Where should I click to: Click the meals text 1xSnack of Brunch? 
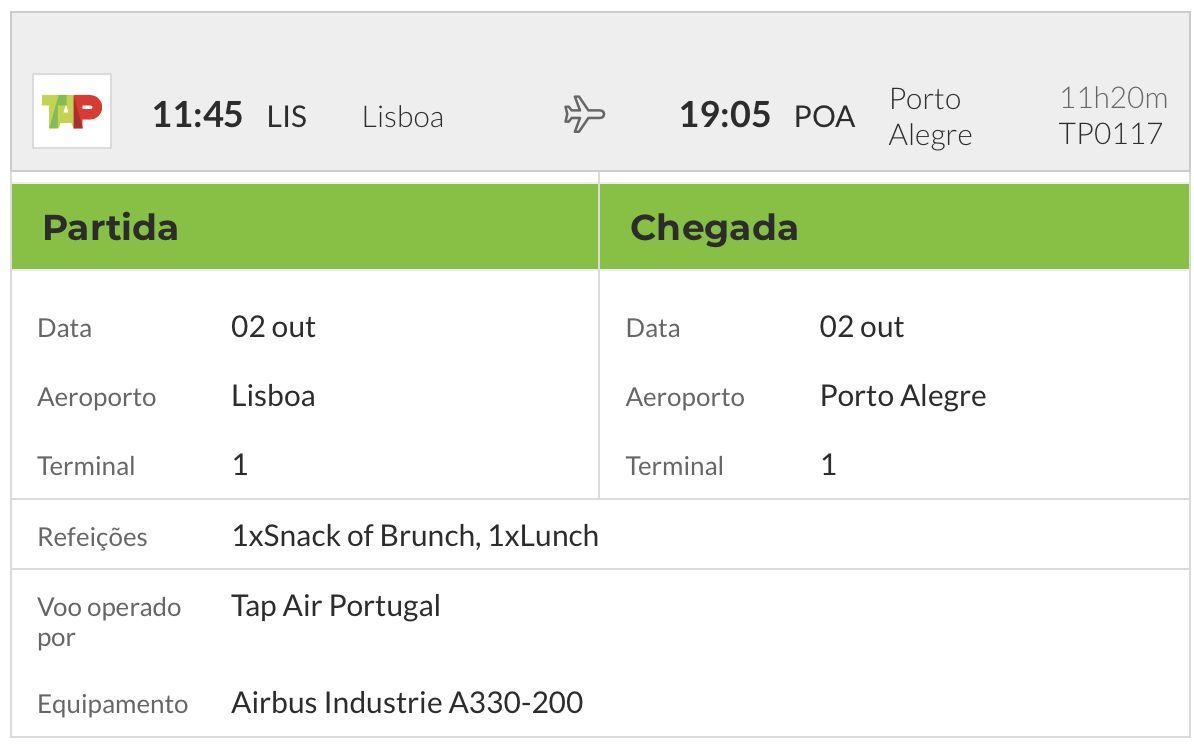356,536
